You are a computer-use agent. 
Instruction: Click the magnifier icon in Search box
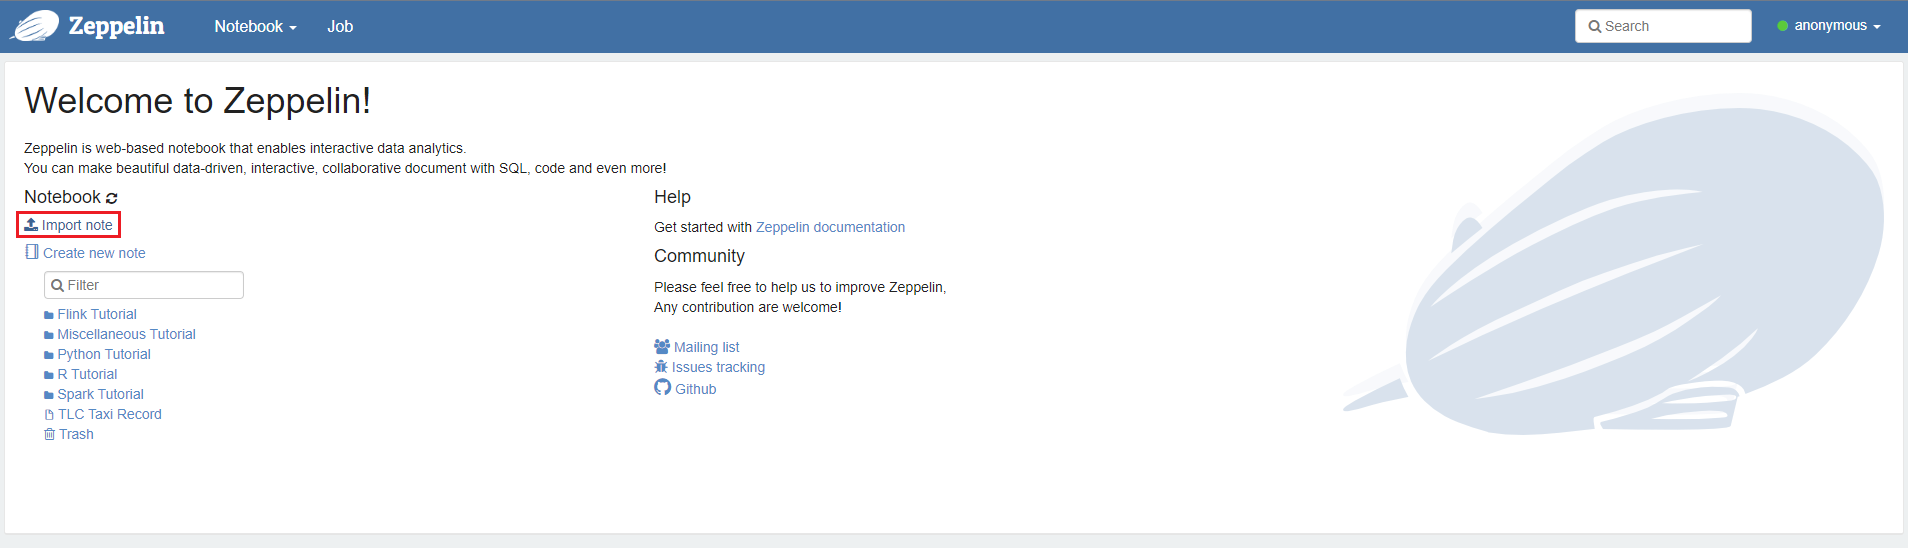point(1595,27)
